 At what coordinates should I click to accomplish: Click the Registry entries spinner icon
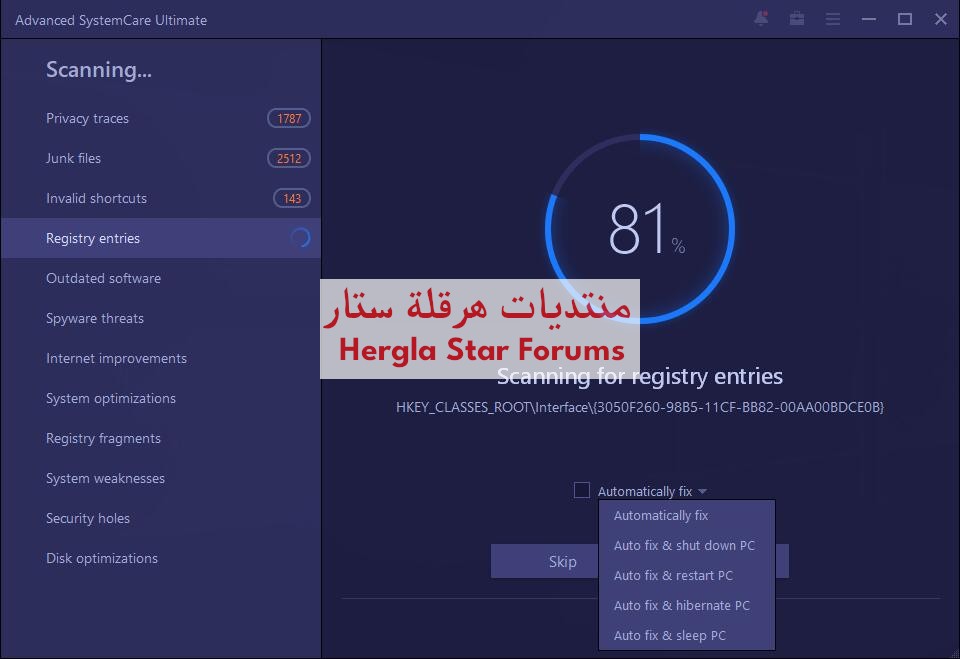coord(301,238)
